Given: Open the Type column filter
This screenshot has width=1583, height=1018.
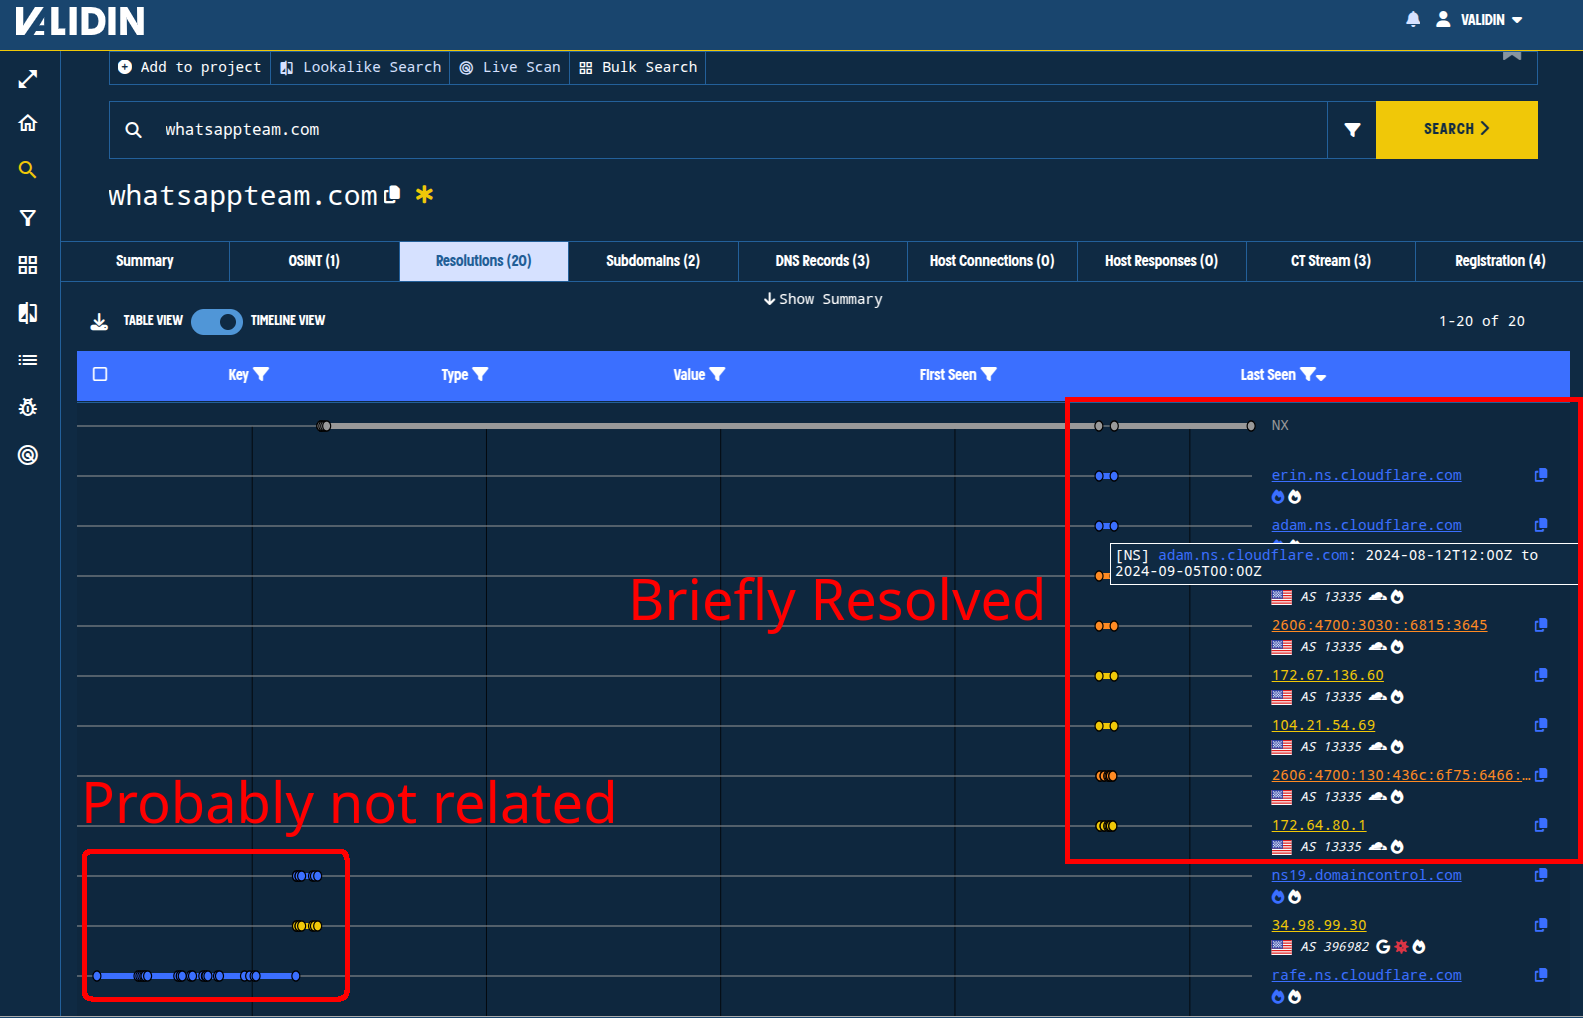Looking at the screenshot, I should point(480,374).
